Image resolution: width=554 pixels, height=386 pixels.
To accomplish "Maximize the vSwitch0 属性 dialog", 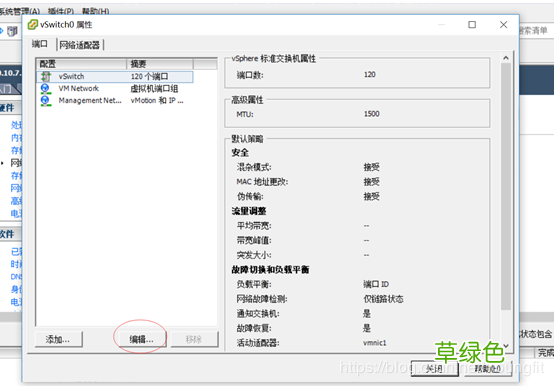I will (x=472, y=24).
